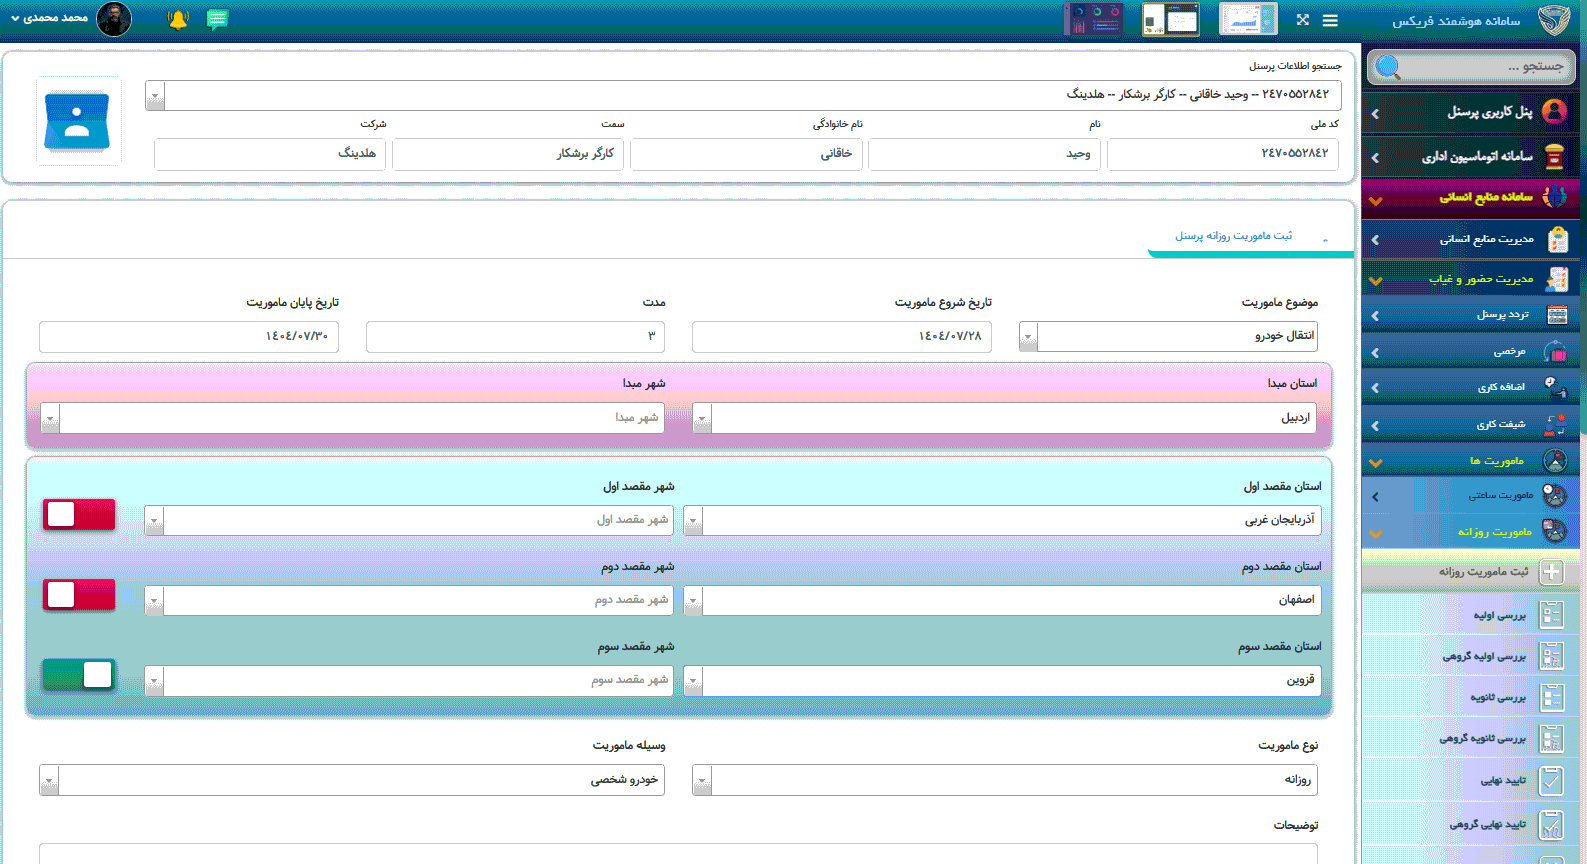1587x864 pixels.
Task: Open the شهر مبدا dropdown
Action: click(50, 418)
